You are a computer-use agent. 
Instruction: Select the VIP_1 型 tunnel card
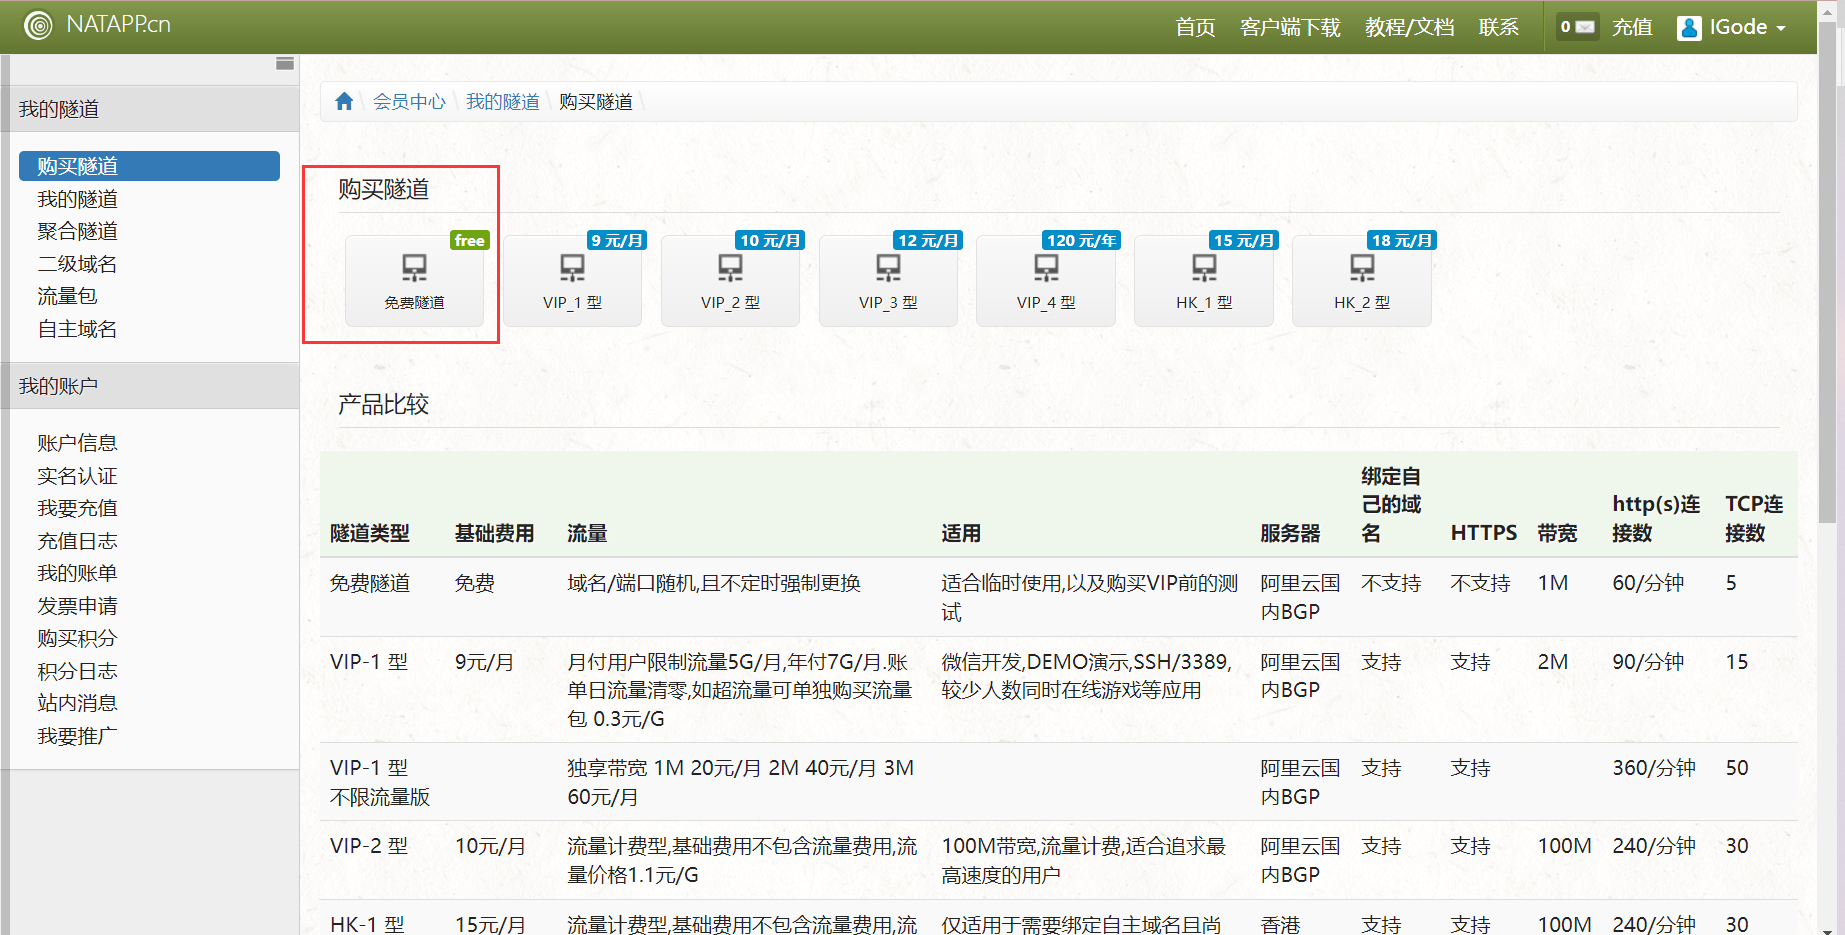click(x=572, y=281)
